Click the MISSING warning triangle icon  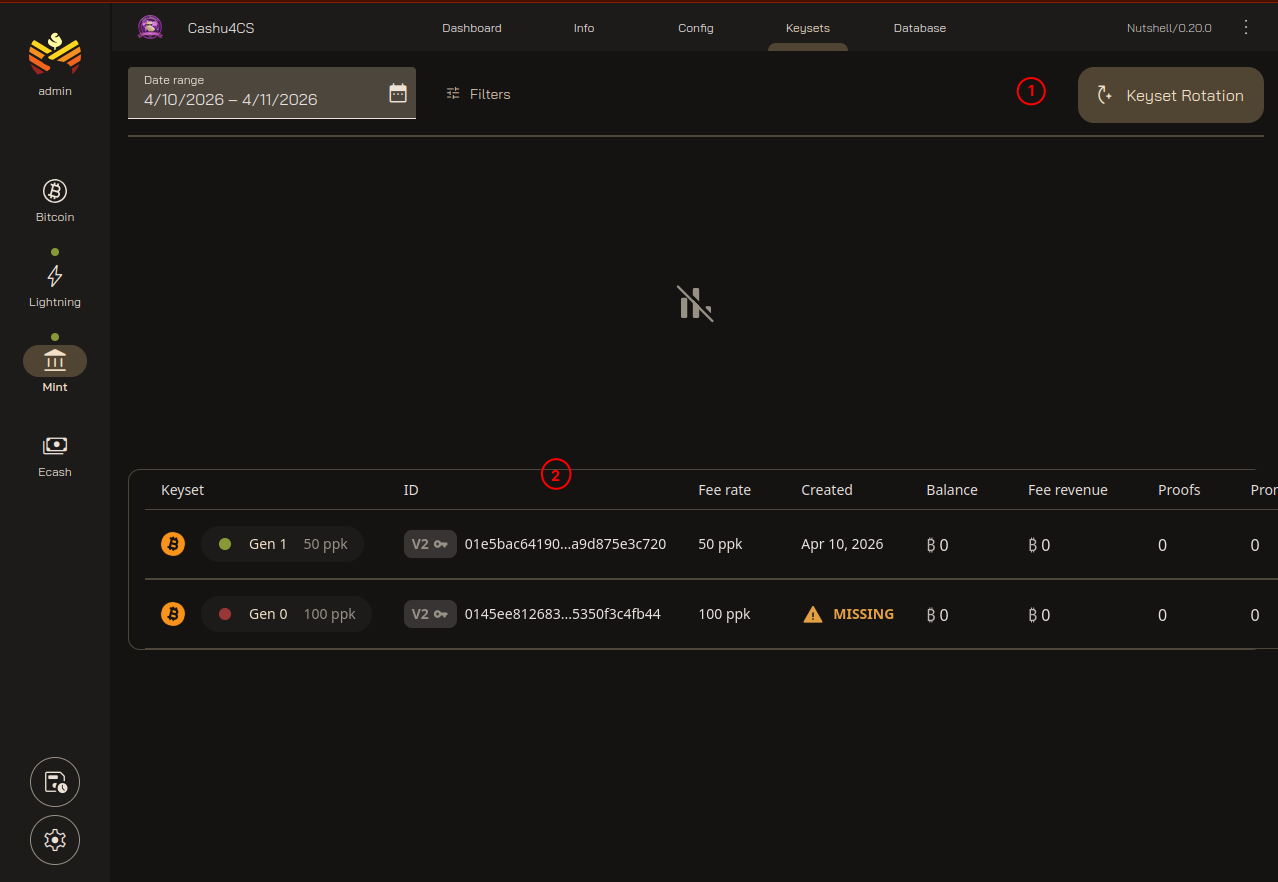click(813, 615)
